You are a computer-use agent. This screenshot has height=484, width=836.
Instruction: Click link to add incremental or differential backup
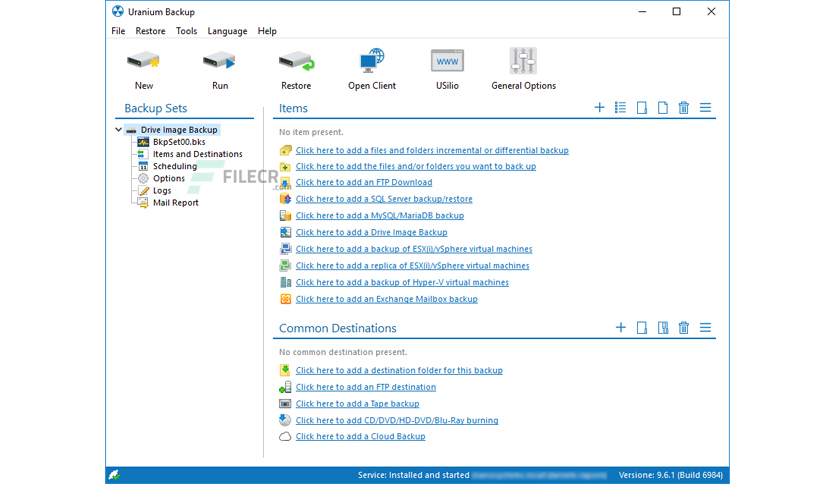(x=432, y=150)
